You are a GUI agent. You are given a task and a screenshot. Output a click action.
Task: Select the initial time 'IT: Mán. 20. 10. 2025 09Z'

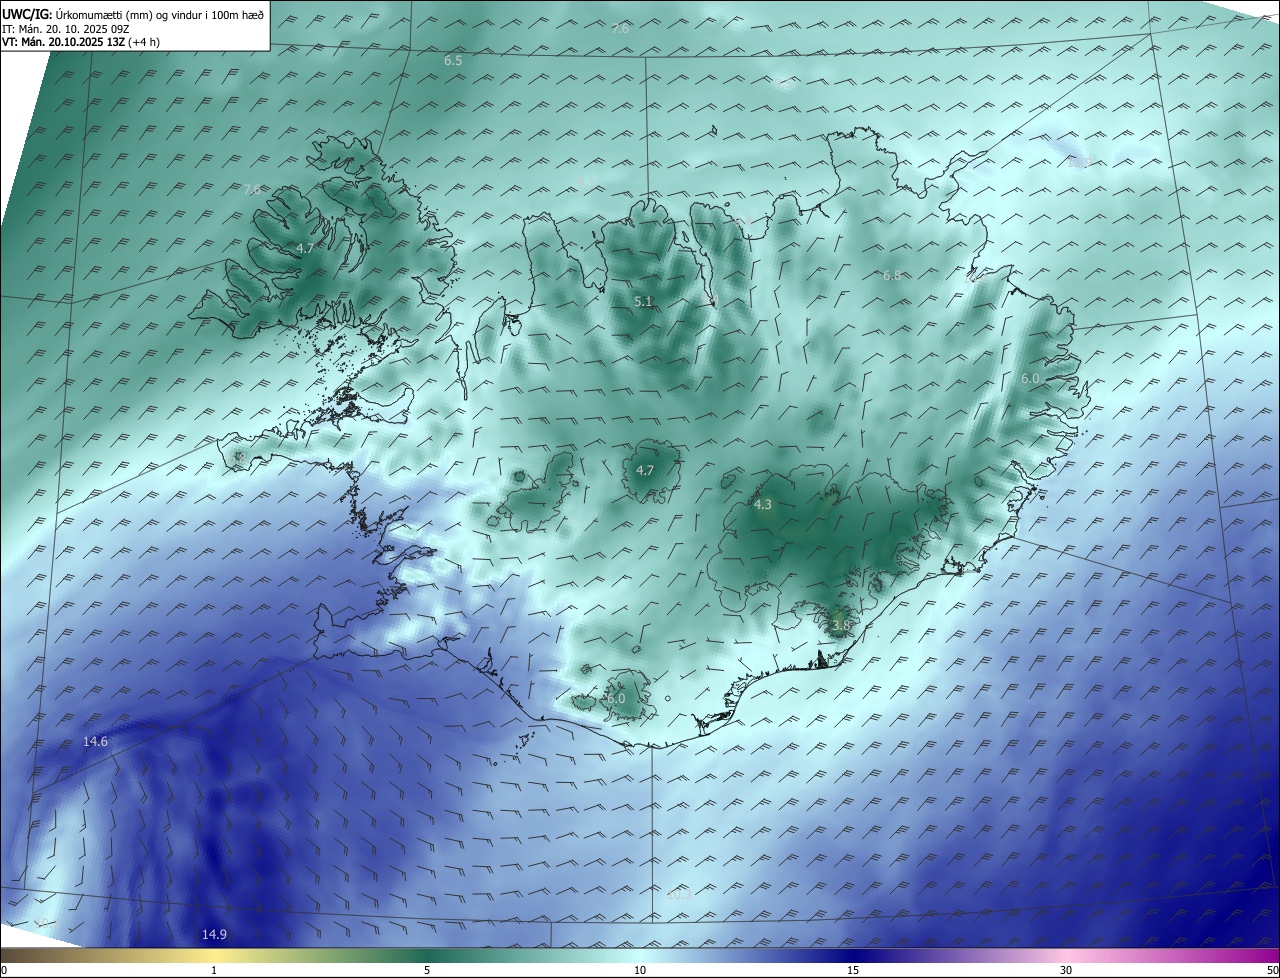[66, 29]
